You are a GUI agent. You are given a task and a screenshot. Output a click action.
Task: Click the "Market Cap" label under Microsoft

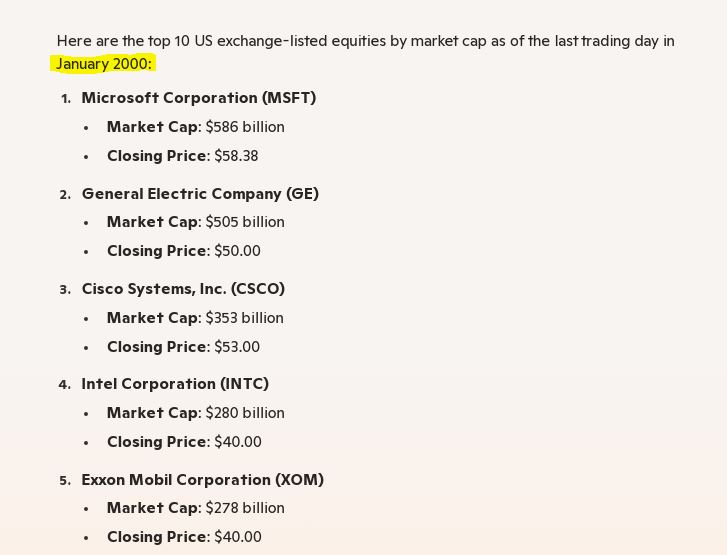(x=152, y=127)
